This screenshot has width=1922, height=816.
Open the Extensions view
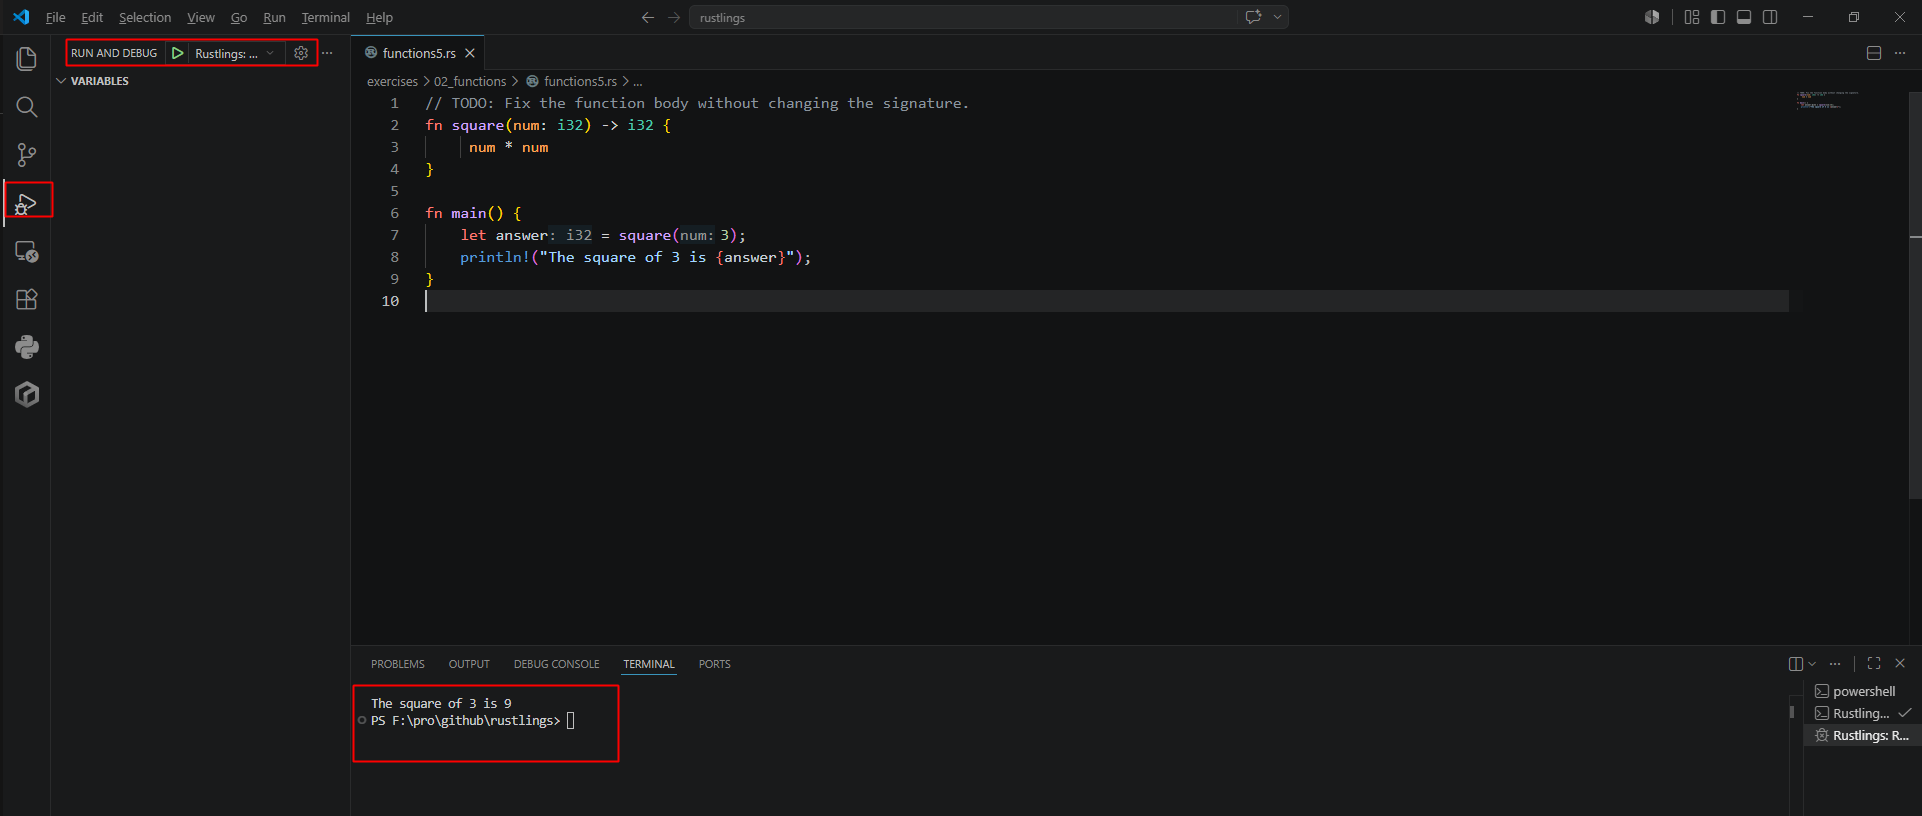point(27,299)
